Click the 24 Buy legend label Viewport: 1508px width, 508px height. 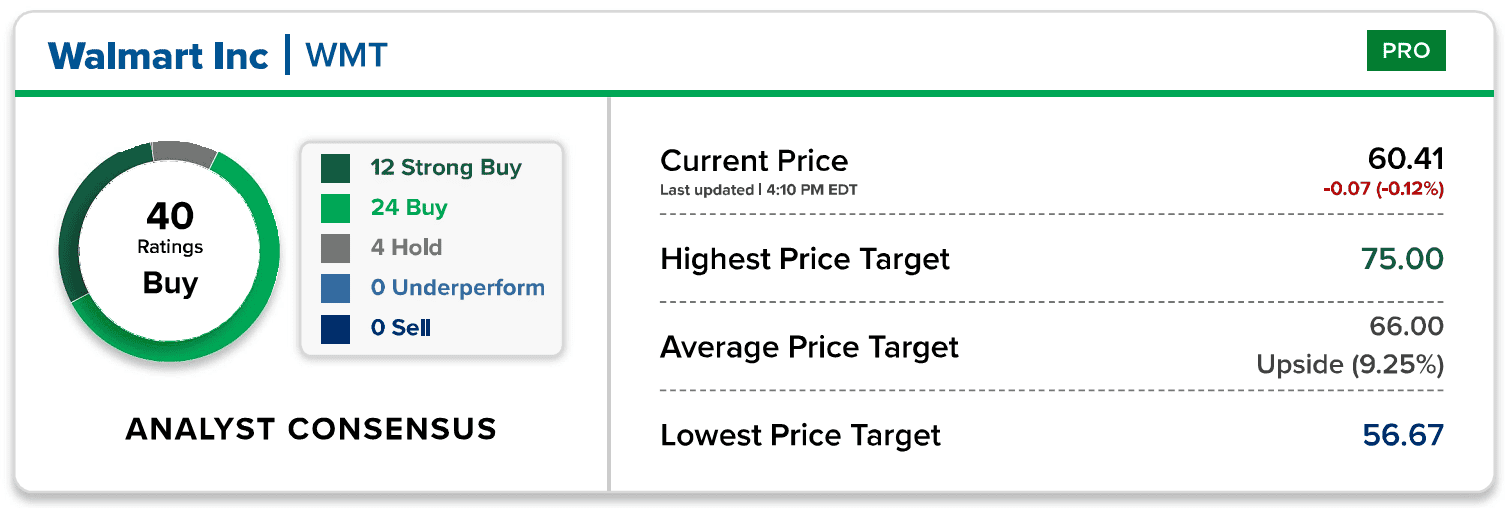(x=409, y=208)
